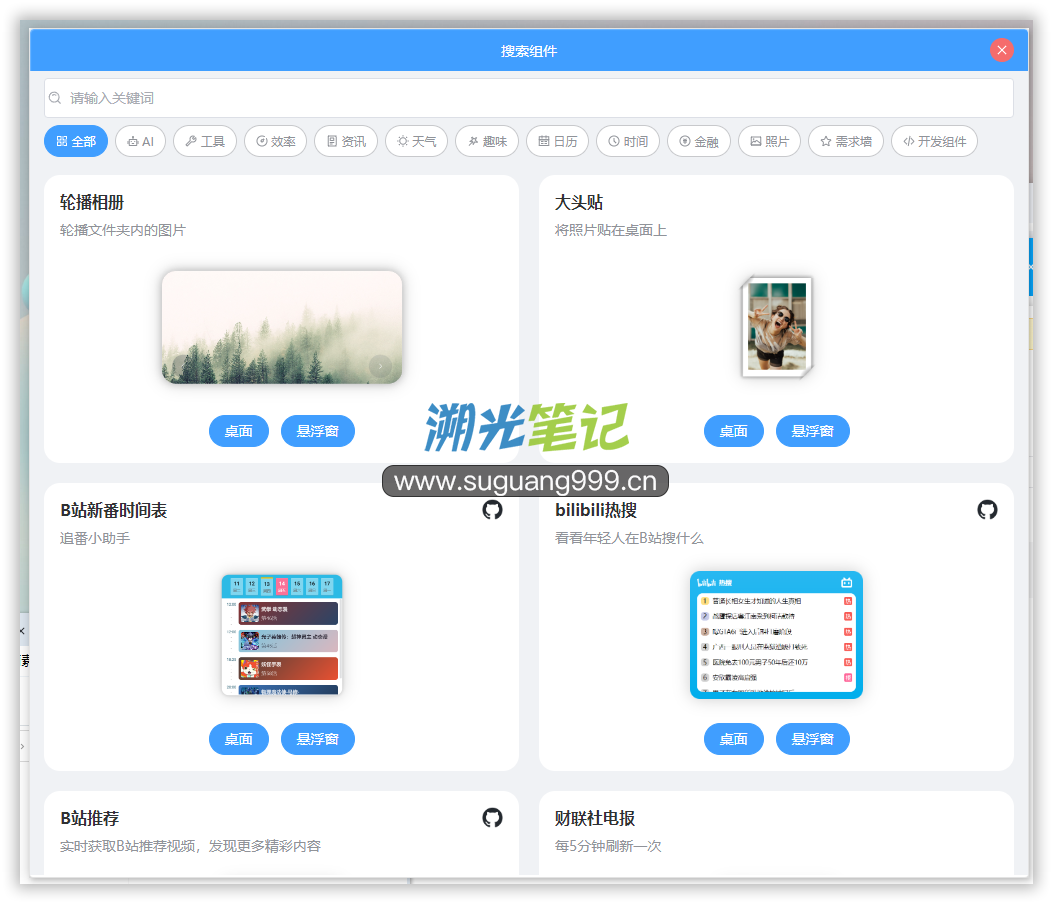Screen dimensions: 1053x904
Task: Select the 时间 category tab
Action: (x=628, y=141)
